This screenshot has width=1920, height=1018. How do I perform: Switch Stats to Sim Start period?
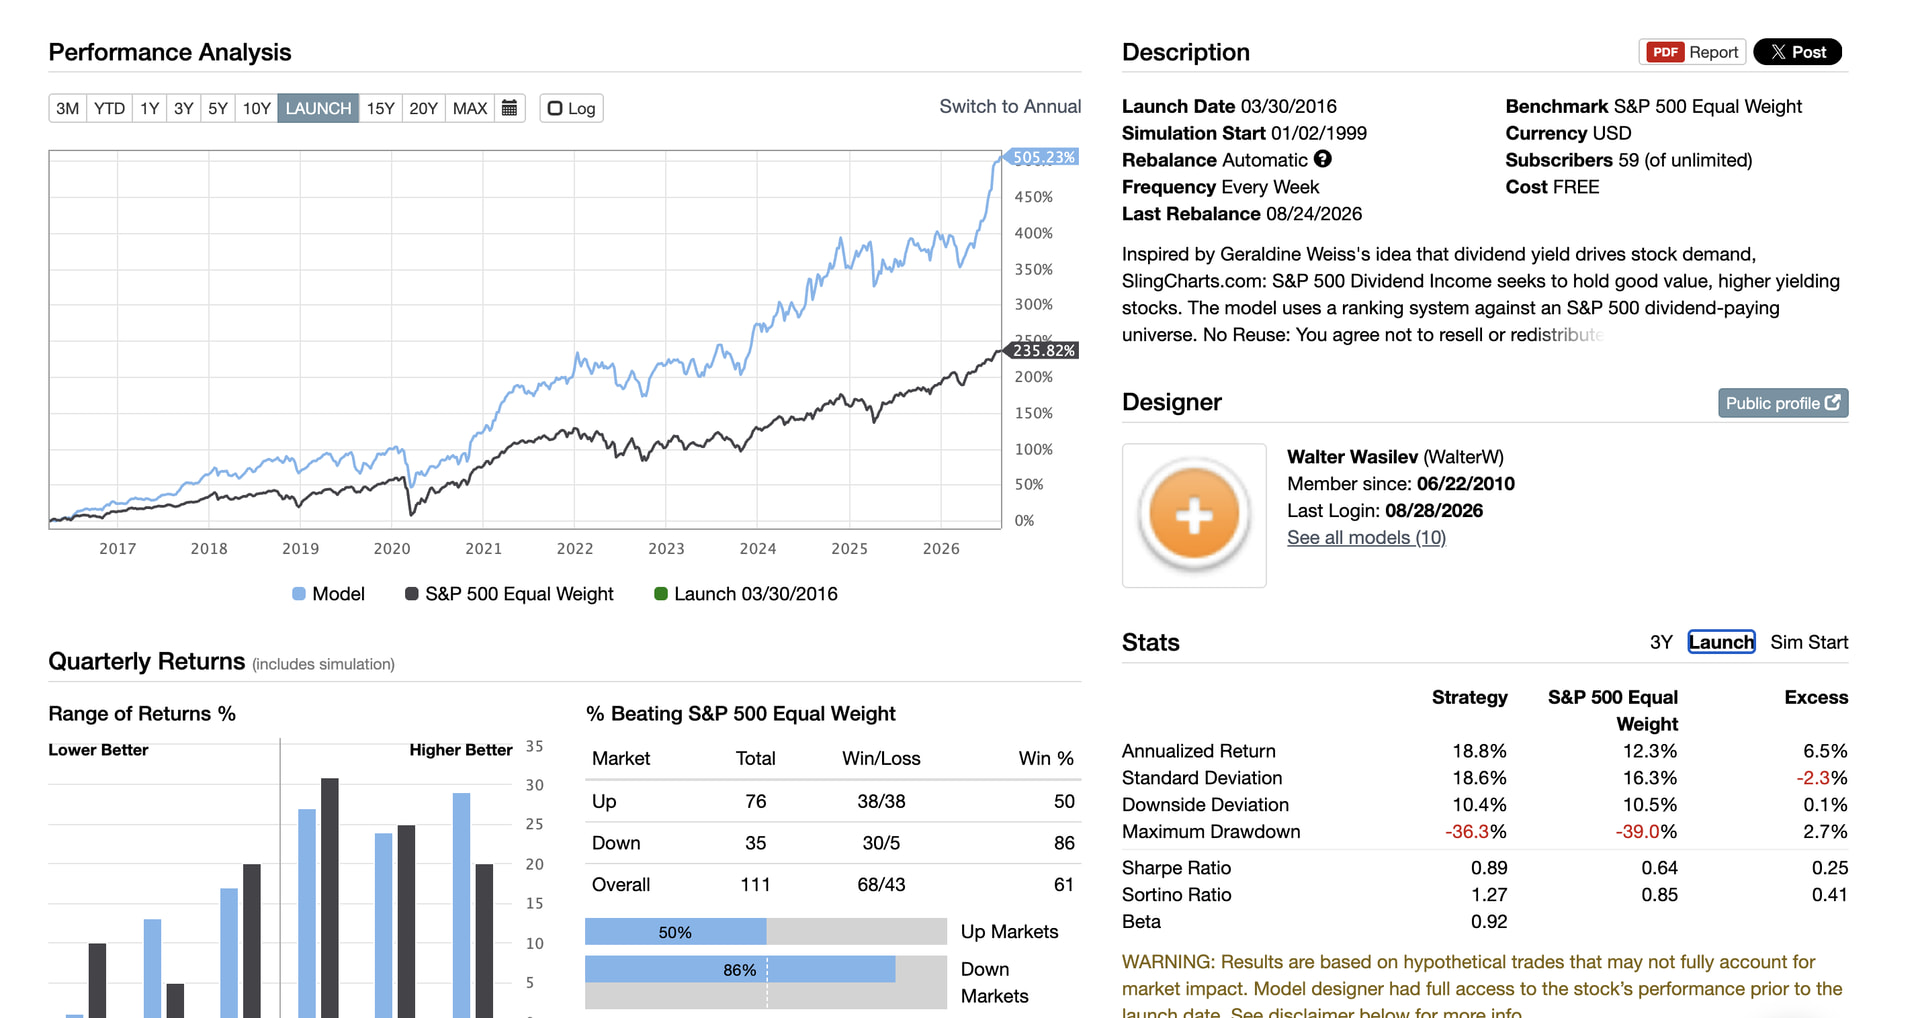click(1809, 642)
